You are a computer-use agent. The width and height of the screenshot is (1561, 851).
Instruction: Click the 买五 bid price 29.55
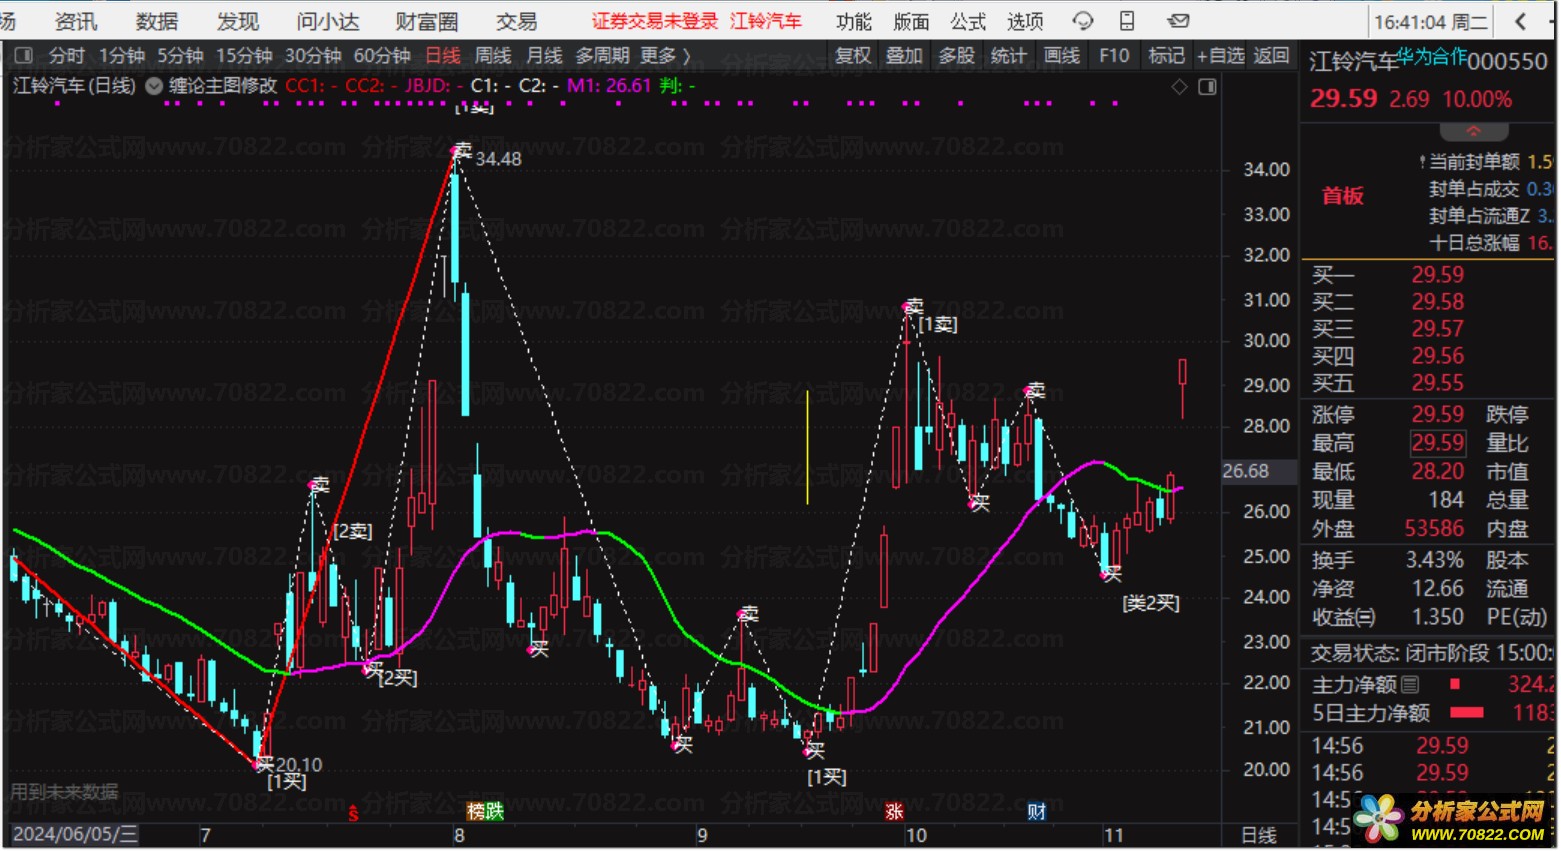click(1437, 383)
